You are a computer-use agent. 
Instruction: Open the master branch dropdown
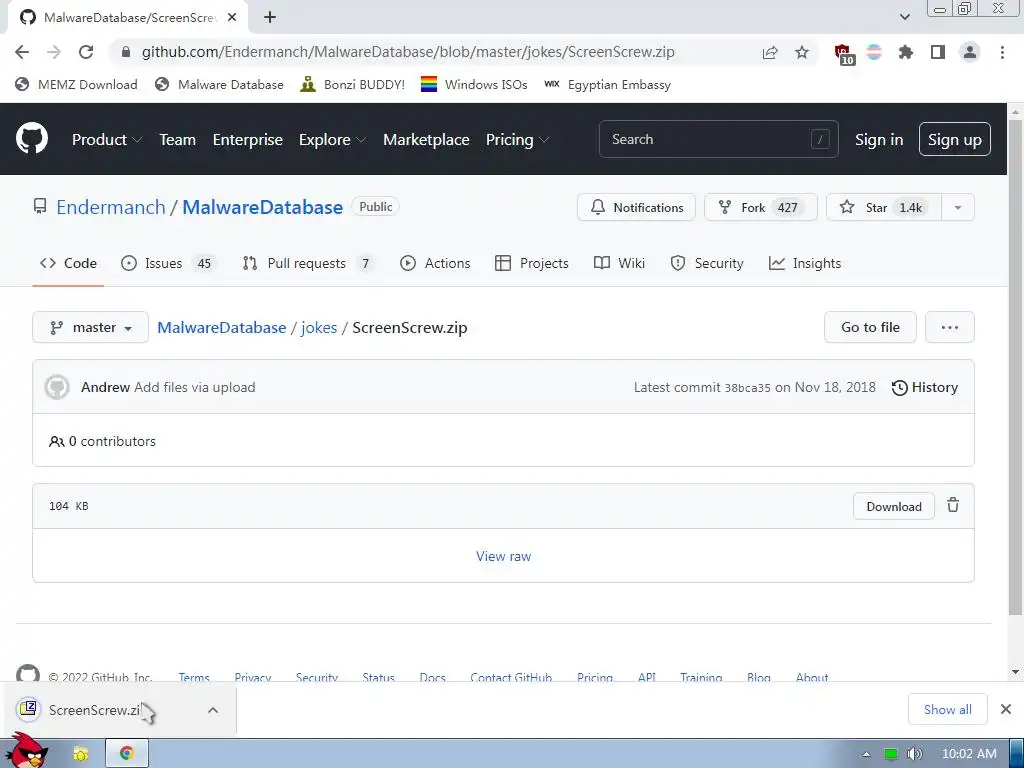pos(90,327)
